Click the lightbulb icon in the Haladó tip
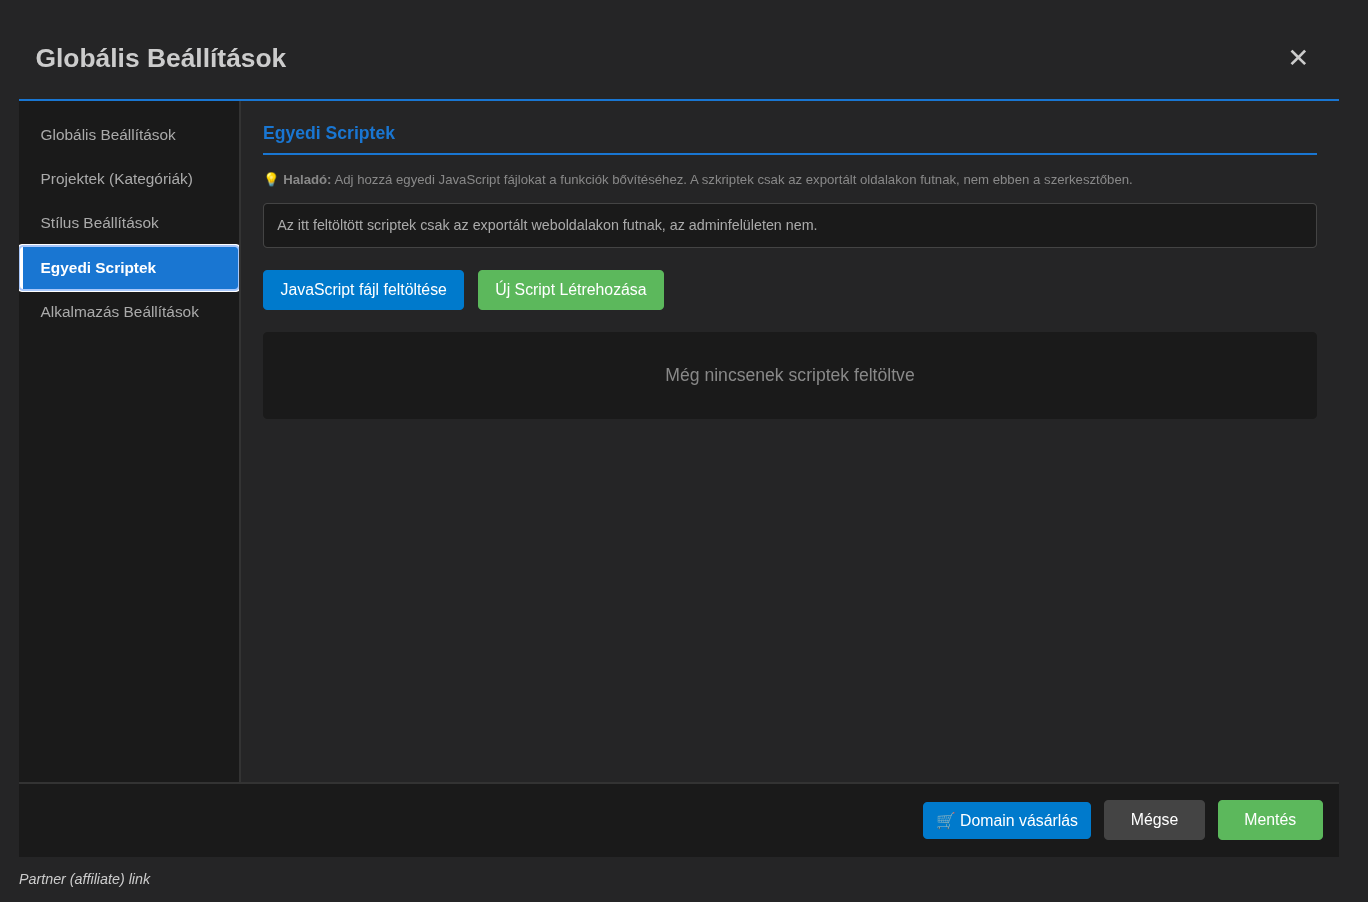Viewport: 1368px width, 902px height. pos(270,179)
